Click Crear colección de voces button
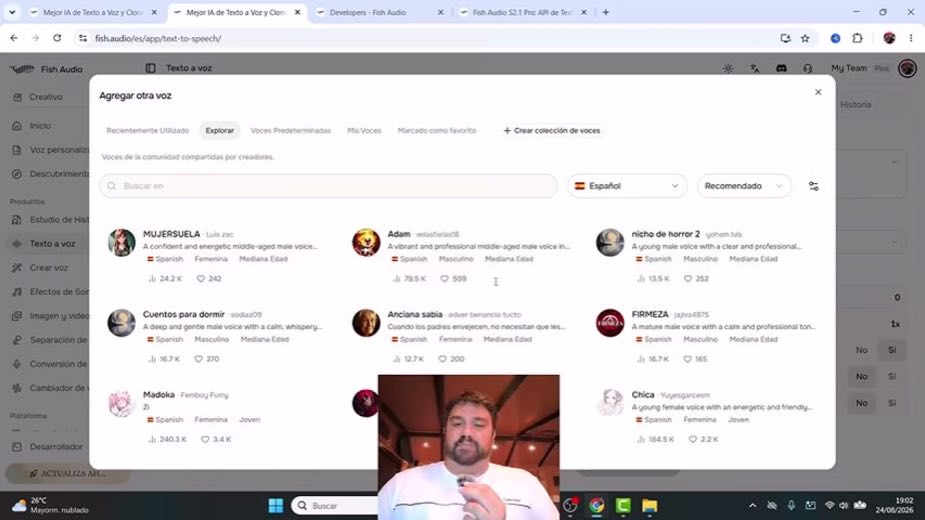Viewport: 925px width, 520px height. tap(552, 130)
